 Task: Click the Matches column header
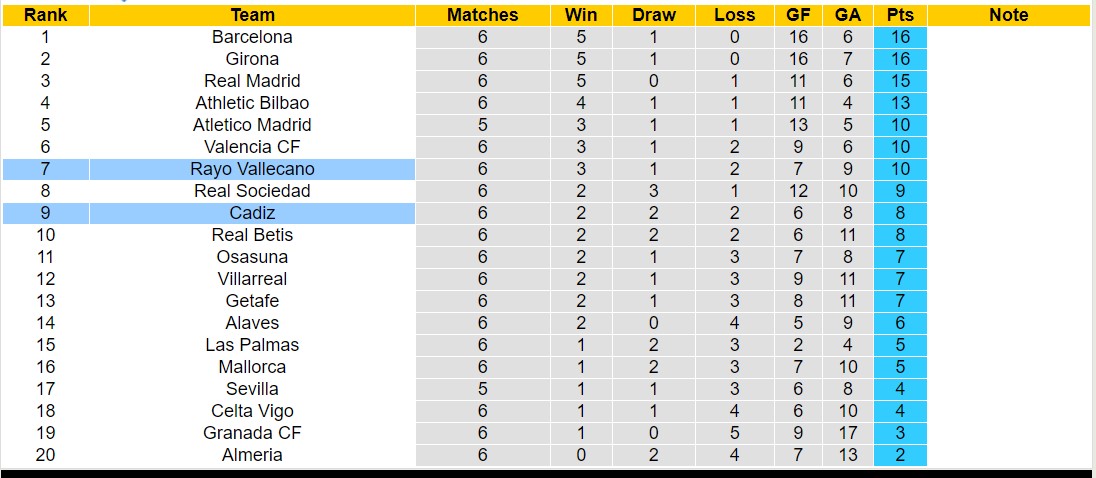[482, 15]
